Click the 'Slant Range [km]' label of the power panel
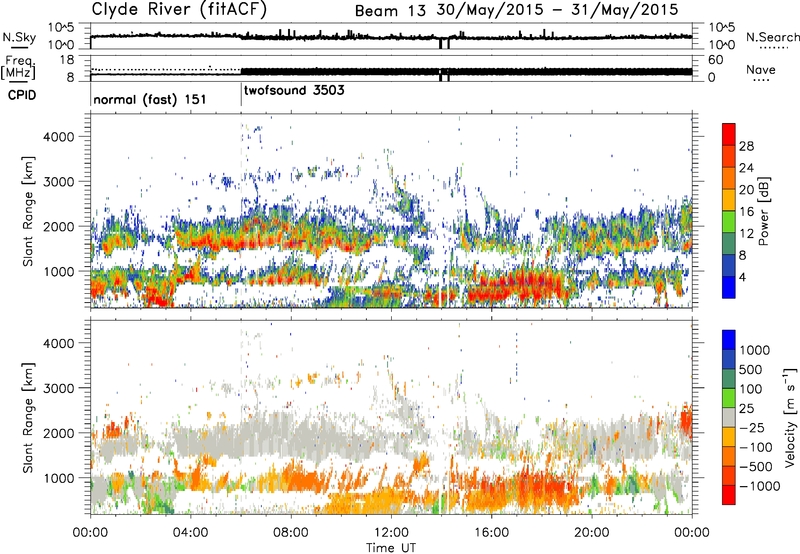800x554 pixels. (29, 211)
